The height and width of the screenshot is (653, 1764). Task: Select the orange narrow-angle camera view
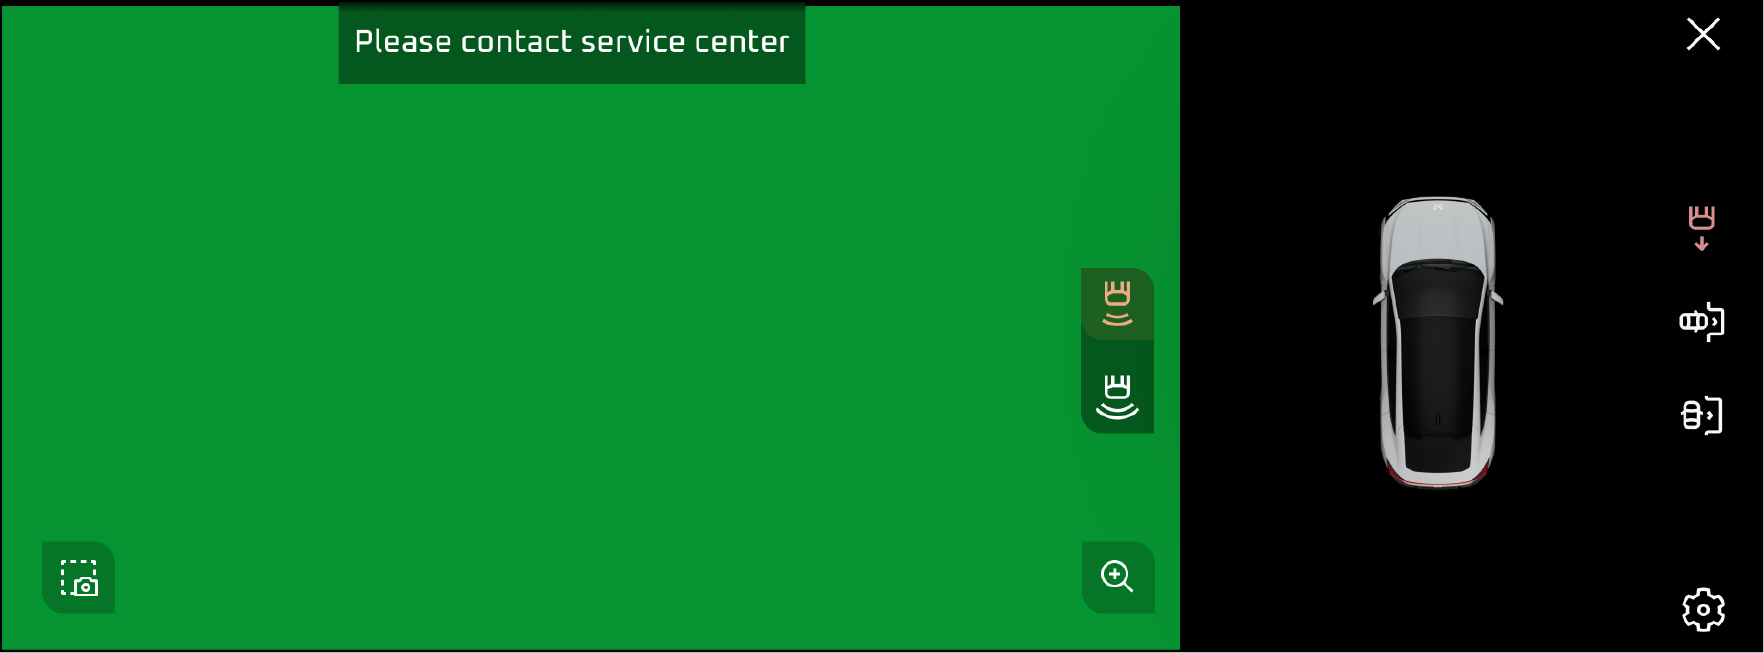pyautogui.click(x=1117, y=304)
